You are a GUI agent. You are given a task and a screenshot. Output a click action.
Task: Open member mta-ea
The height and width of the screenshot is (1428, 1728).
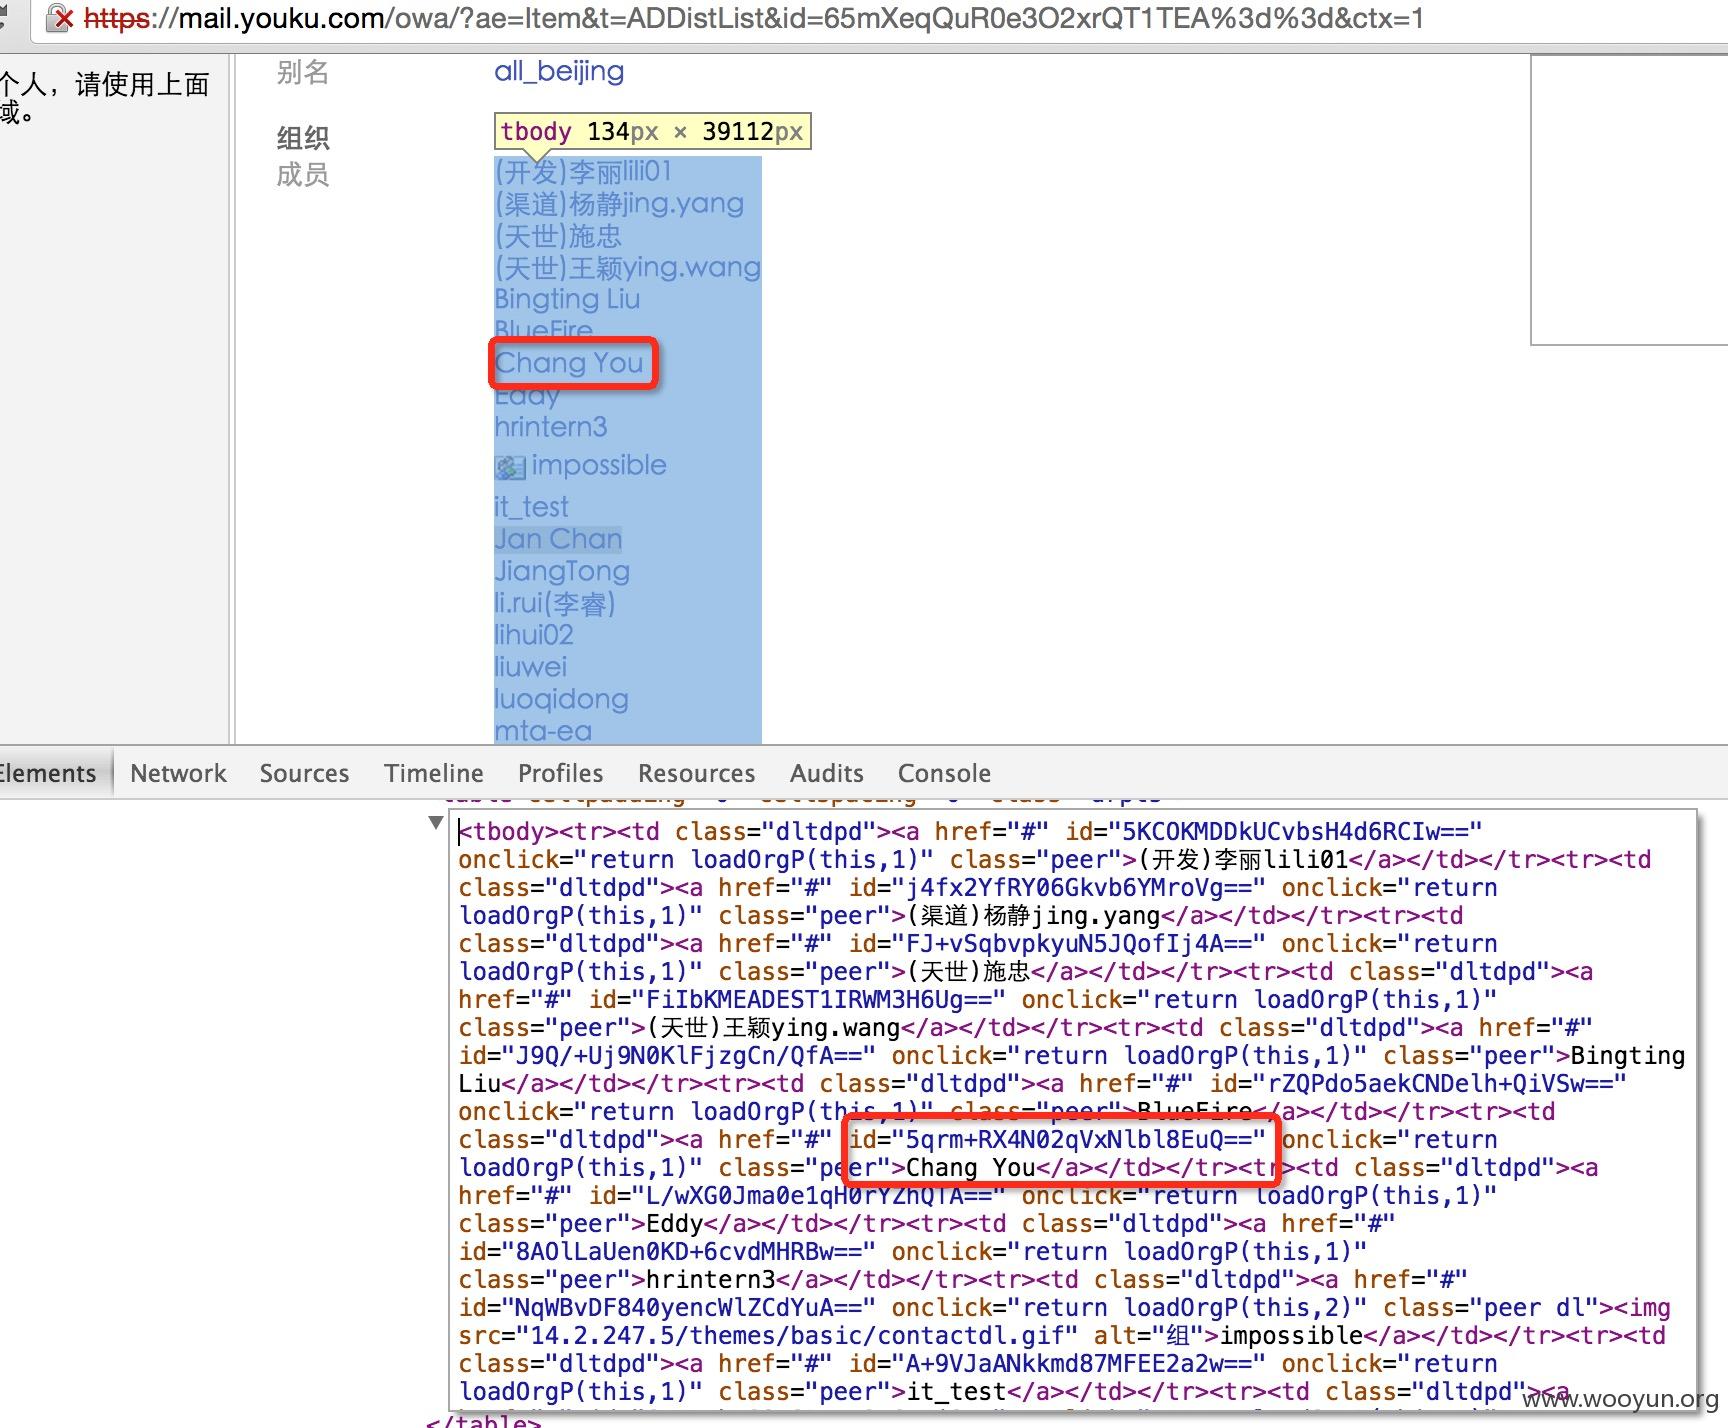click(x=543, y=731)
